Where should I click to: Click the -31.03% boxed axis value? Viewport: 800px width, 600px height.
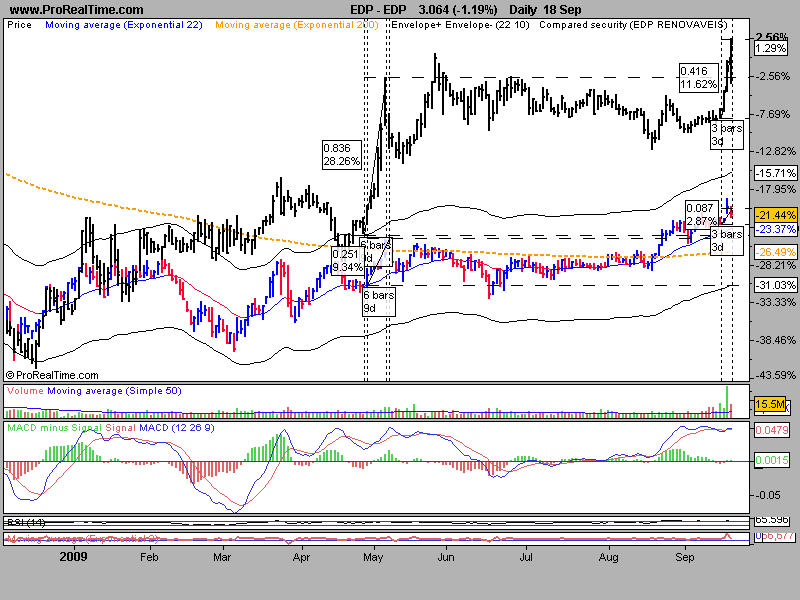(x=776, y=285)
